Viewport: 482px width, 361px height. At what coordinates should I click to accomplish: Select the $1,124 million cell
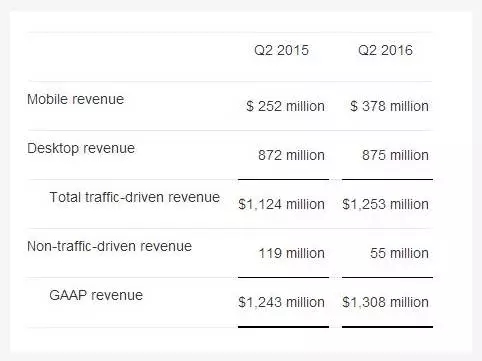(281, 204)
